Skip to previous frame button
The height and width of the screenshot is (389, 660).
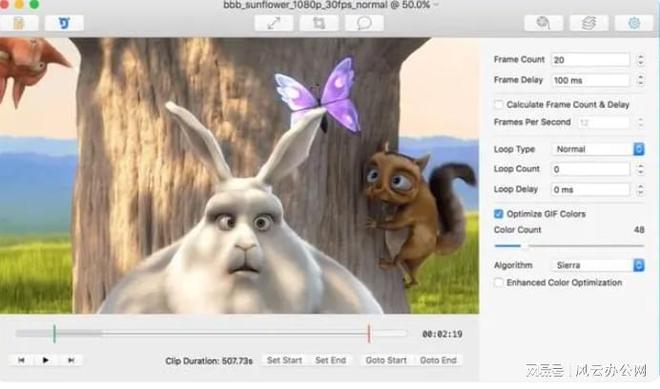21,360
